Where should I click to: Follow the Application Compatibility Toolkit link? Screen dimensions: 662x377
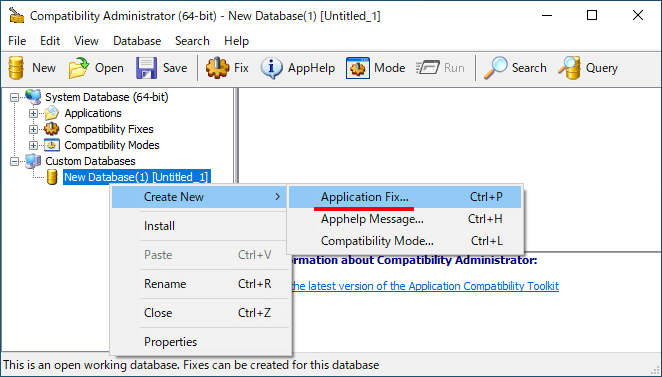[425, 286]
